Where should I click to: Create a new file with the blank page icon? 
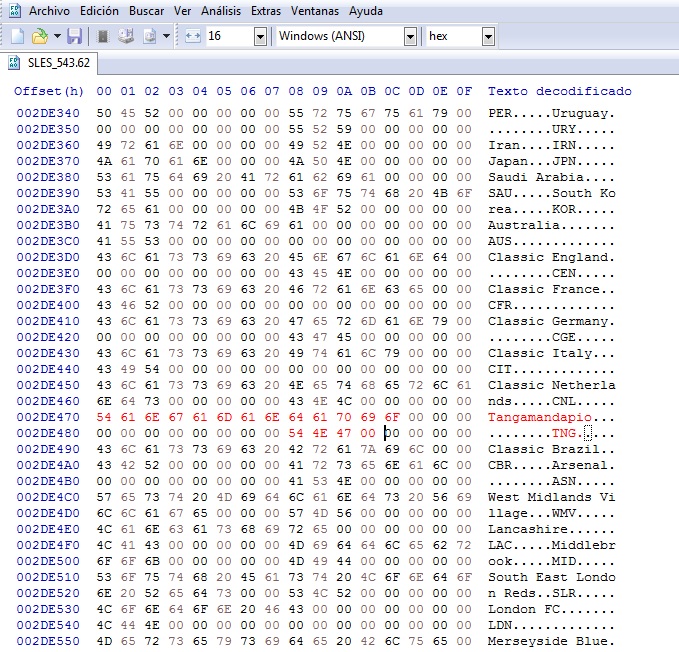(x=17, y=36)
